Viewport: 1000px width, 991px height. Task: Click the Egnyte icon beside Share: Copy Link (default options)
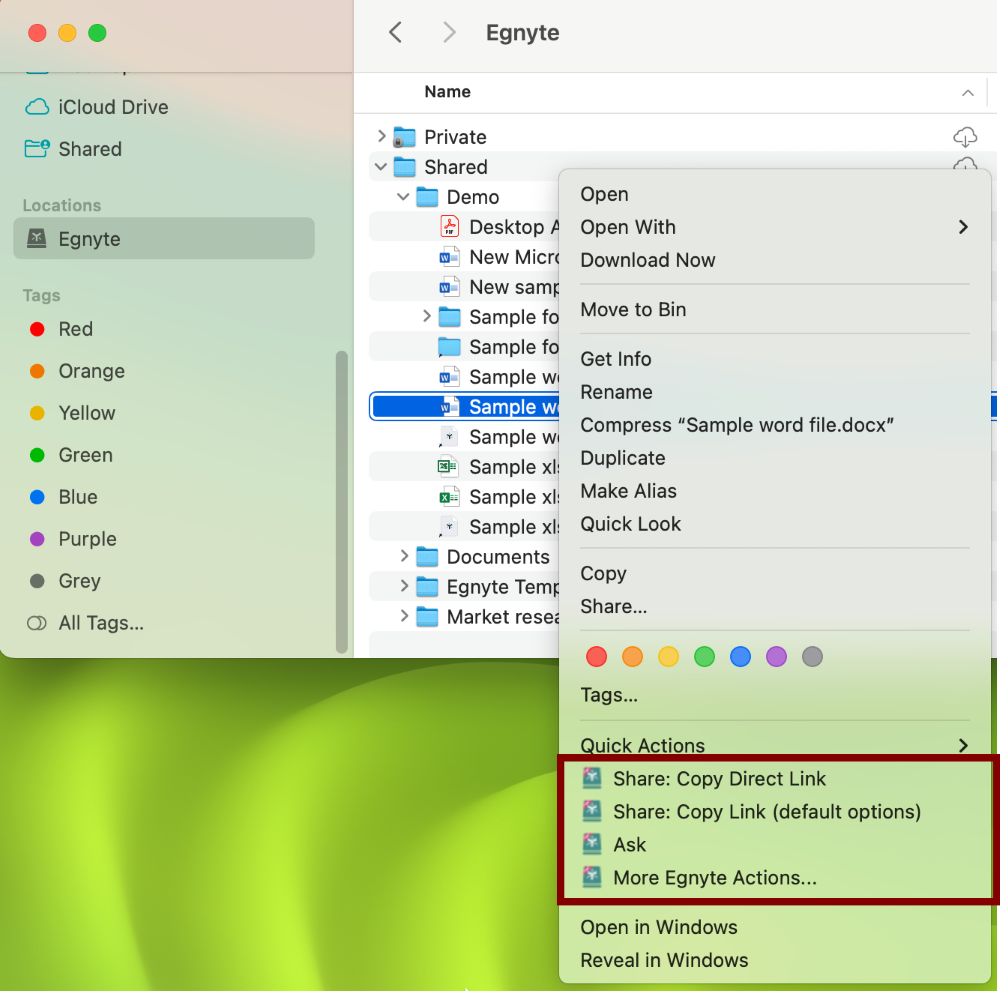[x=592, y=811]
